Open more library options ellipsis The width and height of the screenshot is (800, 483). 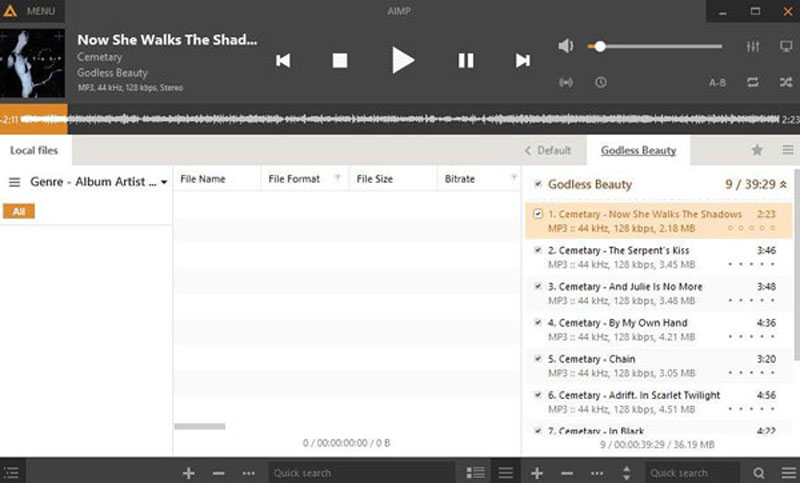(x=248, y=473)
